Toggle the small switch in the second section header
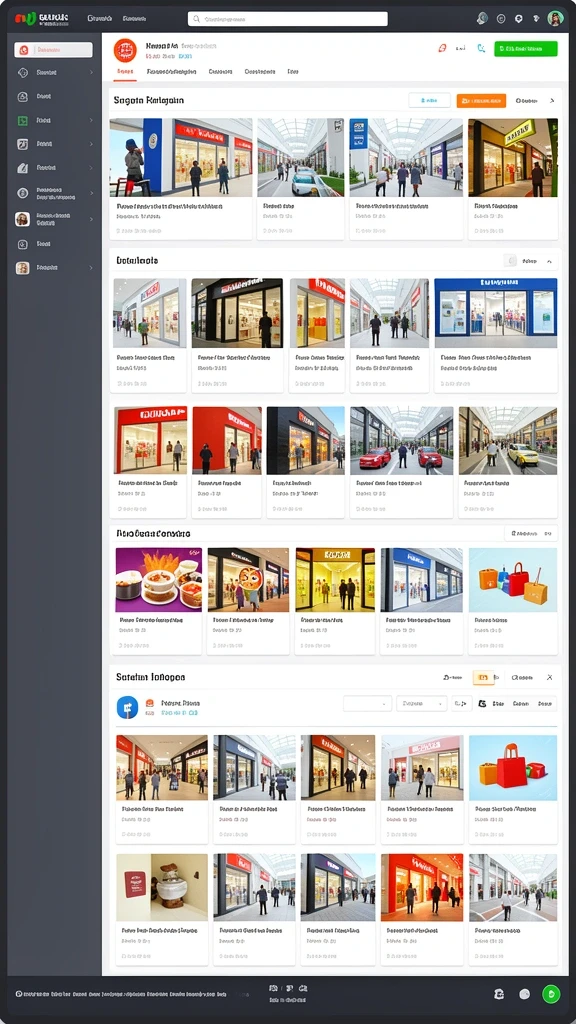576x1024 pixels. click(511, 261)
